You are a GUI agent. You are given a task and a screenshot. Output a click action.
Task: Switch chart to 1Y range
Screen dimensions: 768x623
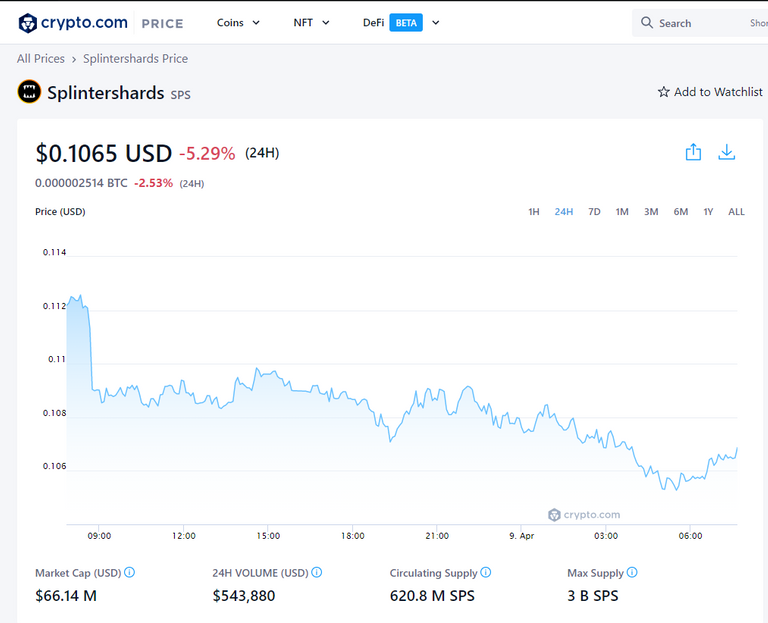click(708, 212)
